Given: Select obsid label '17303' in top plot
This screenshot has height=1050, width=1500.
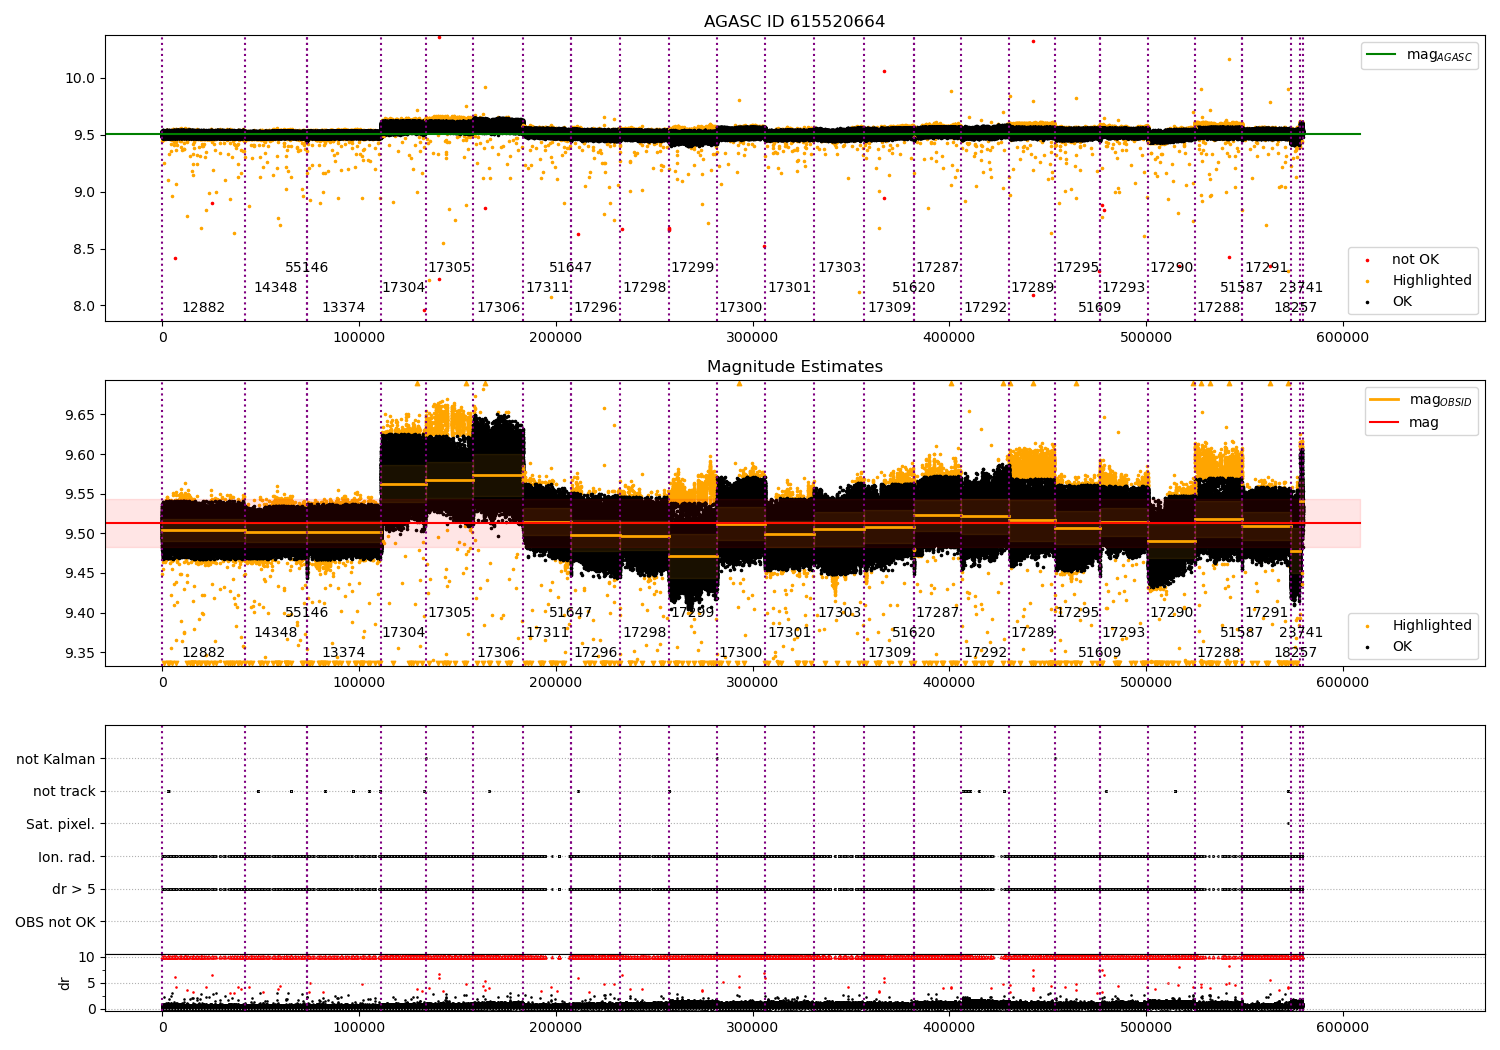Looking at the screenshot, I should (839, 268).
